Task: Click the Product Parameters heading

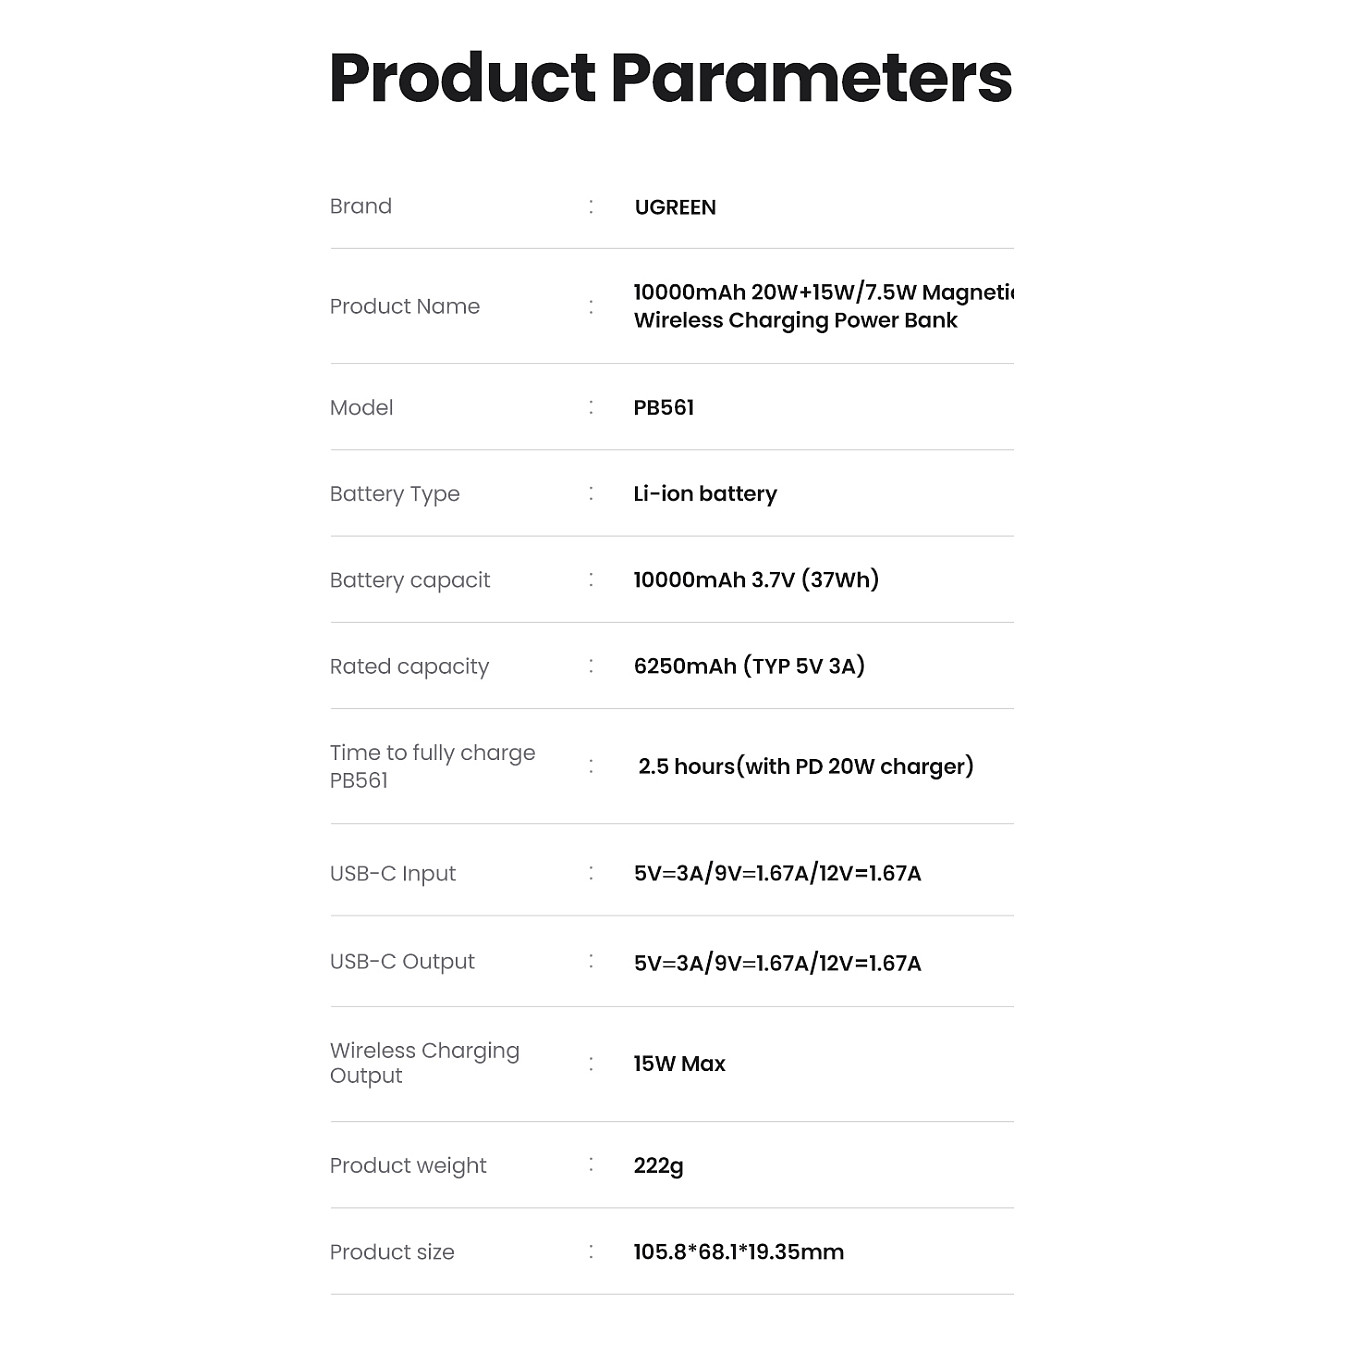Action: click(671, 78)
